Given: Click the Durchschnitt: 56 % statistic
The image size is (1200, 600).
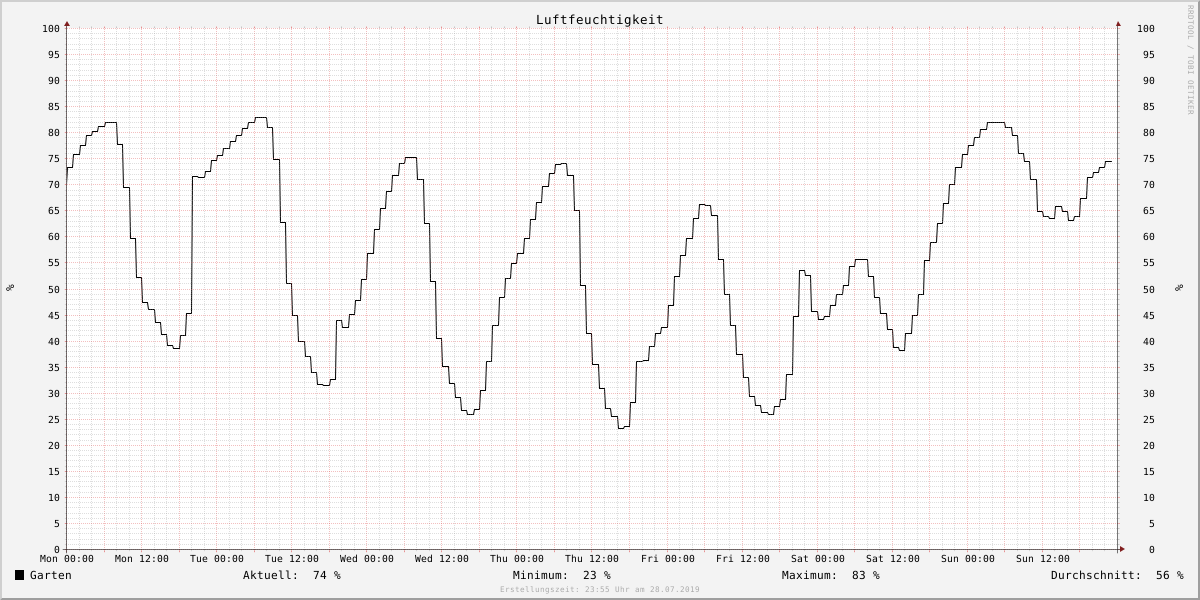Looking at the screenshot, I should pyautogui.click(x=1117, y=575).
